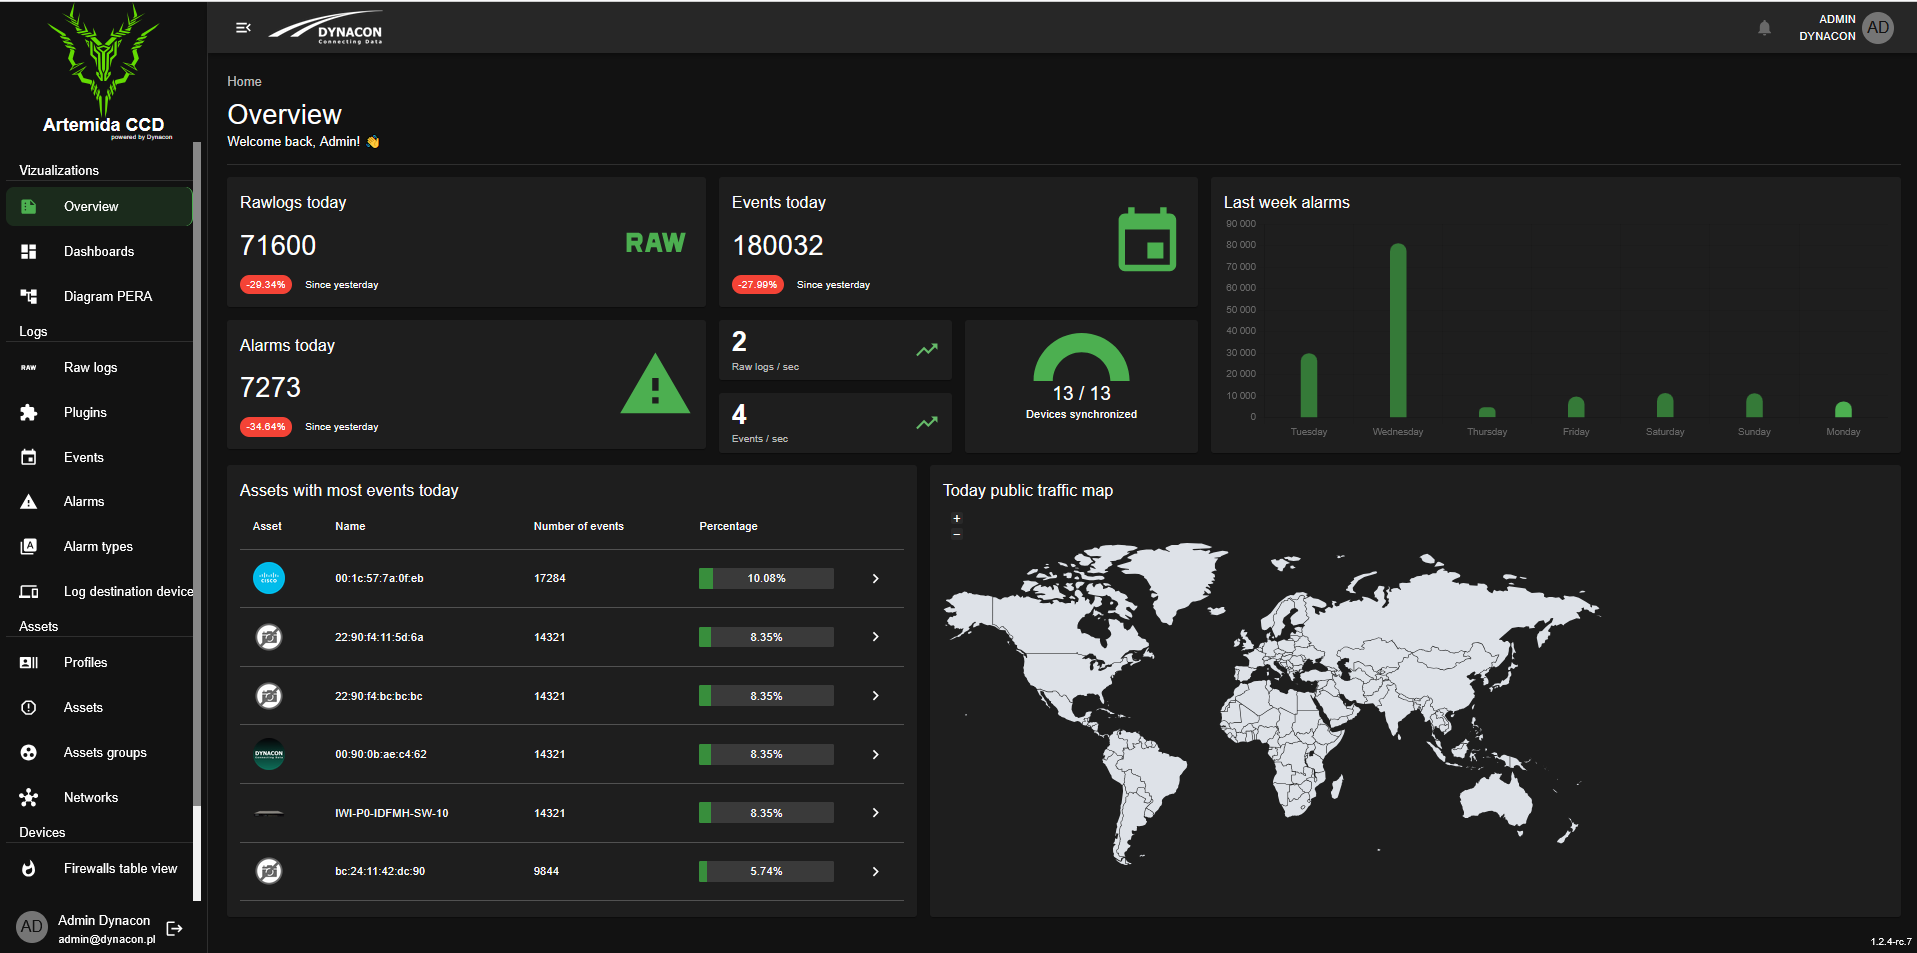
Task: Log out using the sidebar exit icon
Action: click(x=174, y=928)
